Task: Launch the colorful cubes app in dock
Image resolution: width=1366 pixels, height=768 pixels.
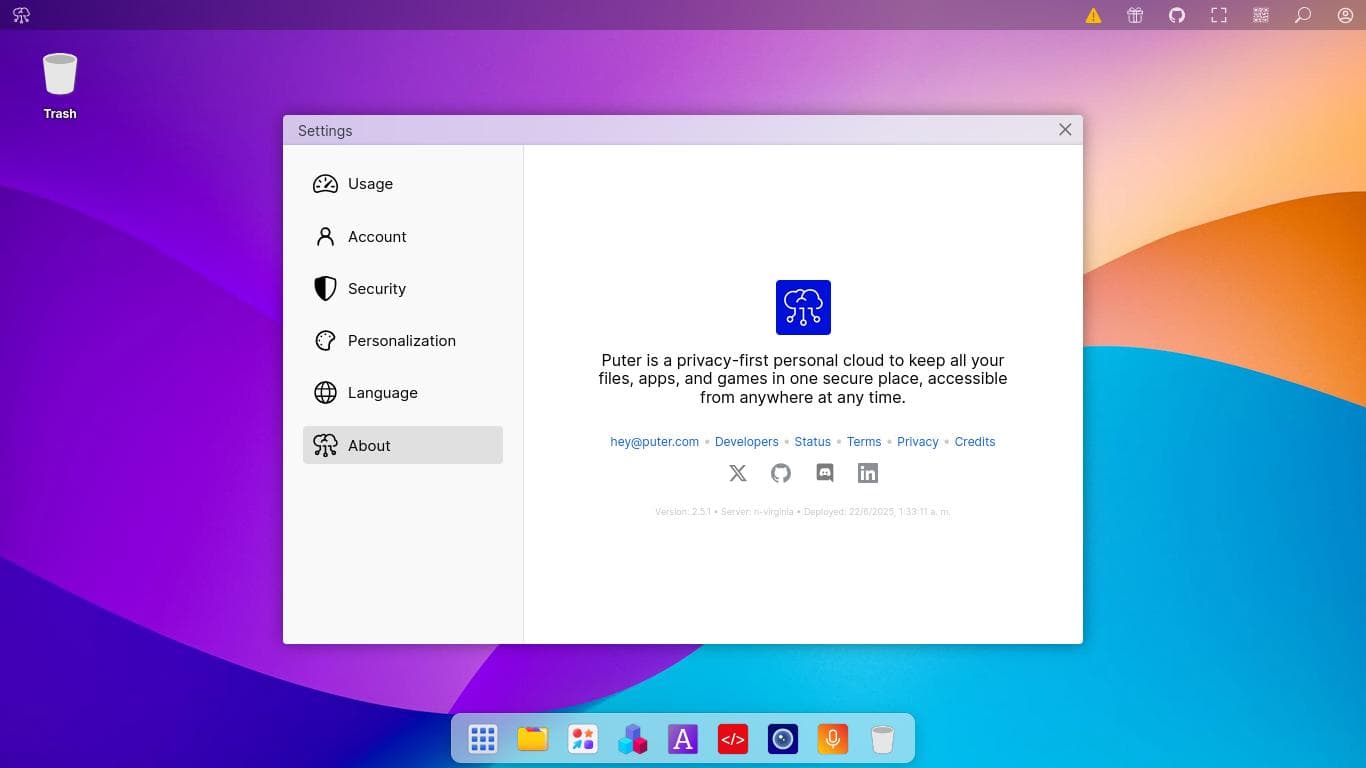Action: point(633,739)
